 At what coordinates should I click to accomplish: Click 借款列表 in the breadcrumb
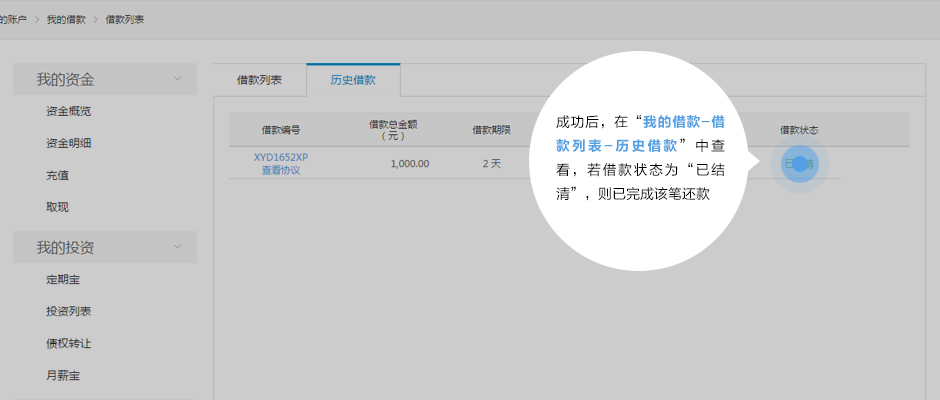tap(125, 19)
